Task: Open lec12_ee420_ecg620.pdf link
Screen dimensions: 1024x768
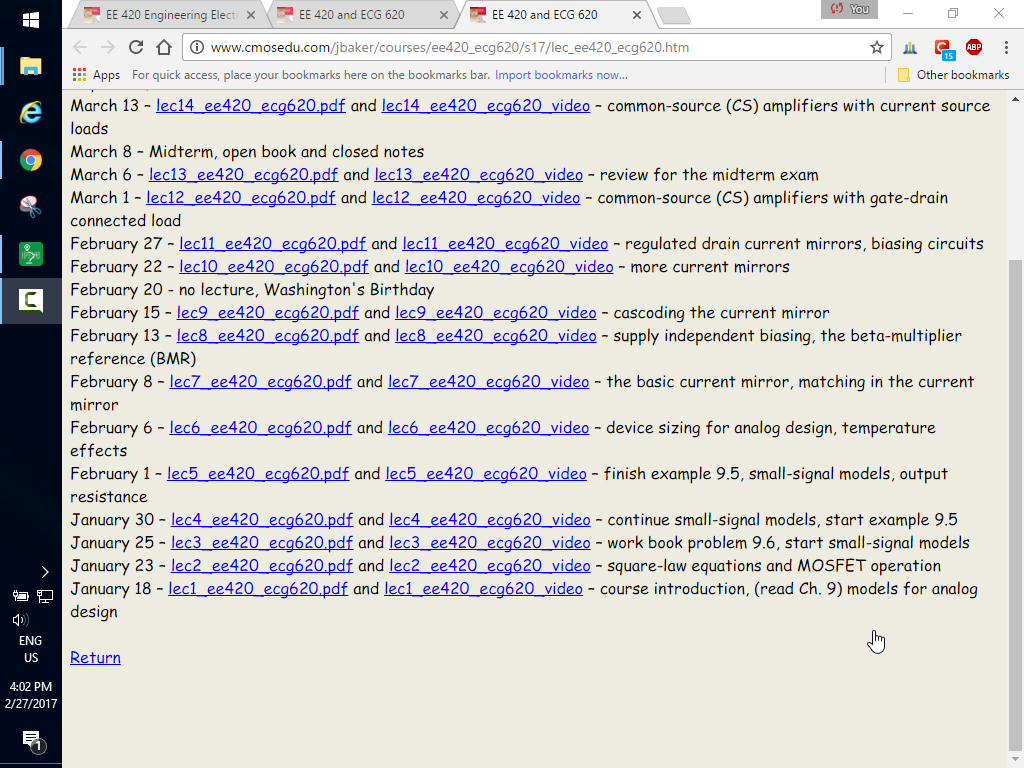Action: pyautogui.click(x=241, y=198)
